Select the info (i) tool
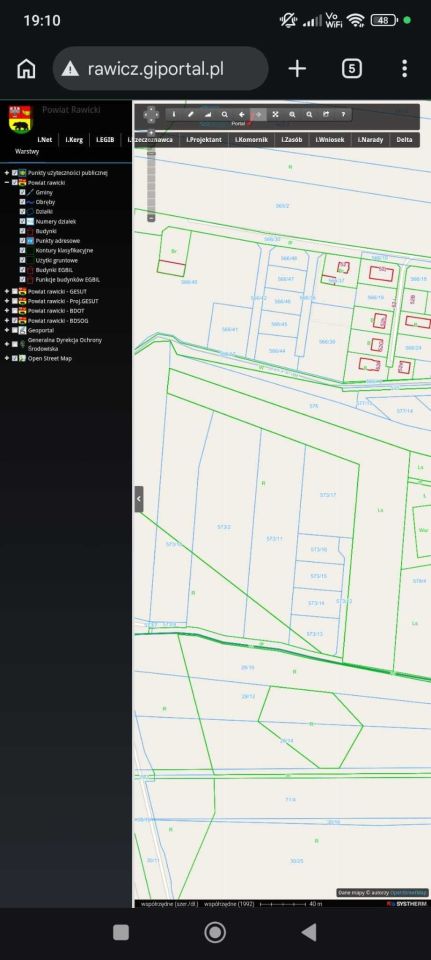 pyautogui.click(x=174, y=114)
